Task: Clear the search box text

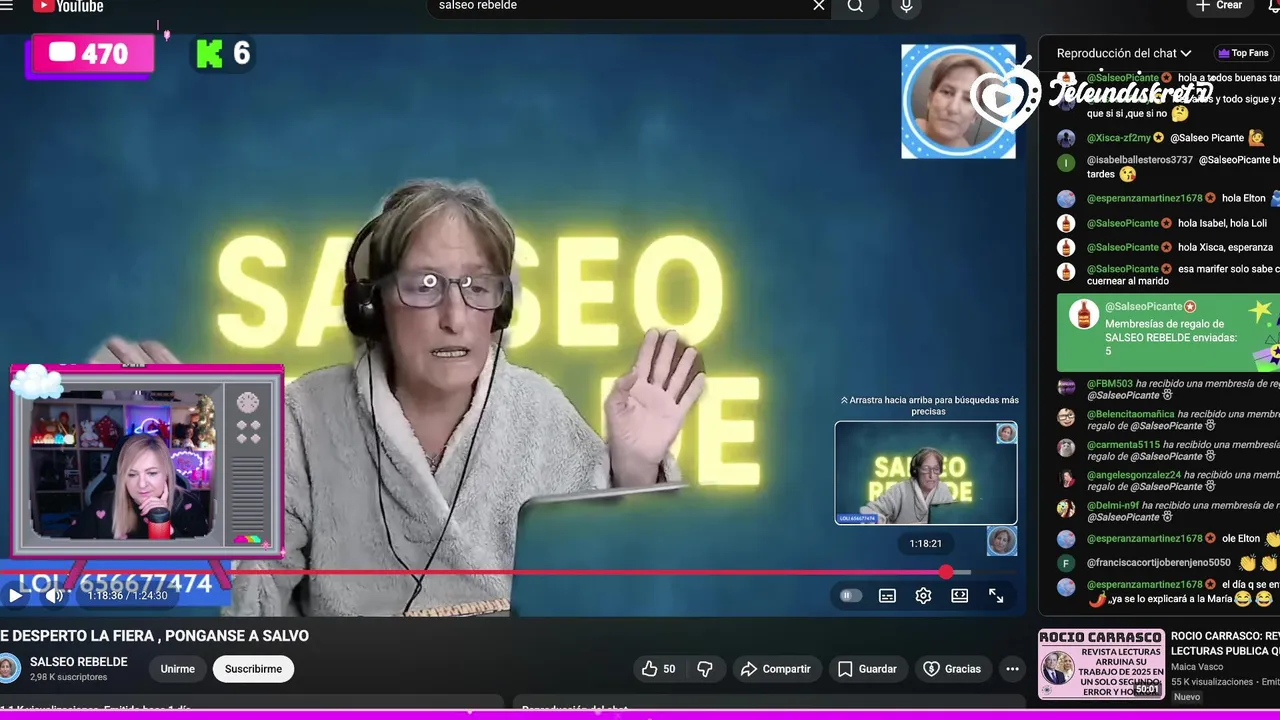Action: [819, 6]
